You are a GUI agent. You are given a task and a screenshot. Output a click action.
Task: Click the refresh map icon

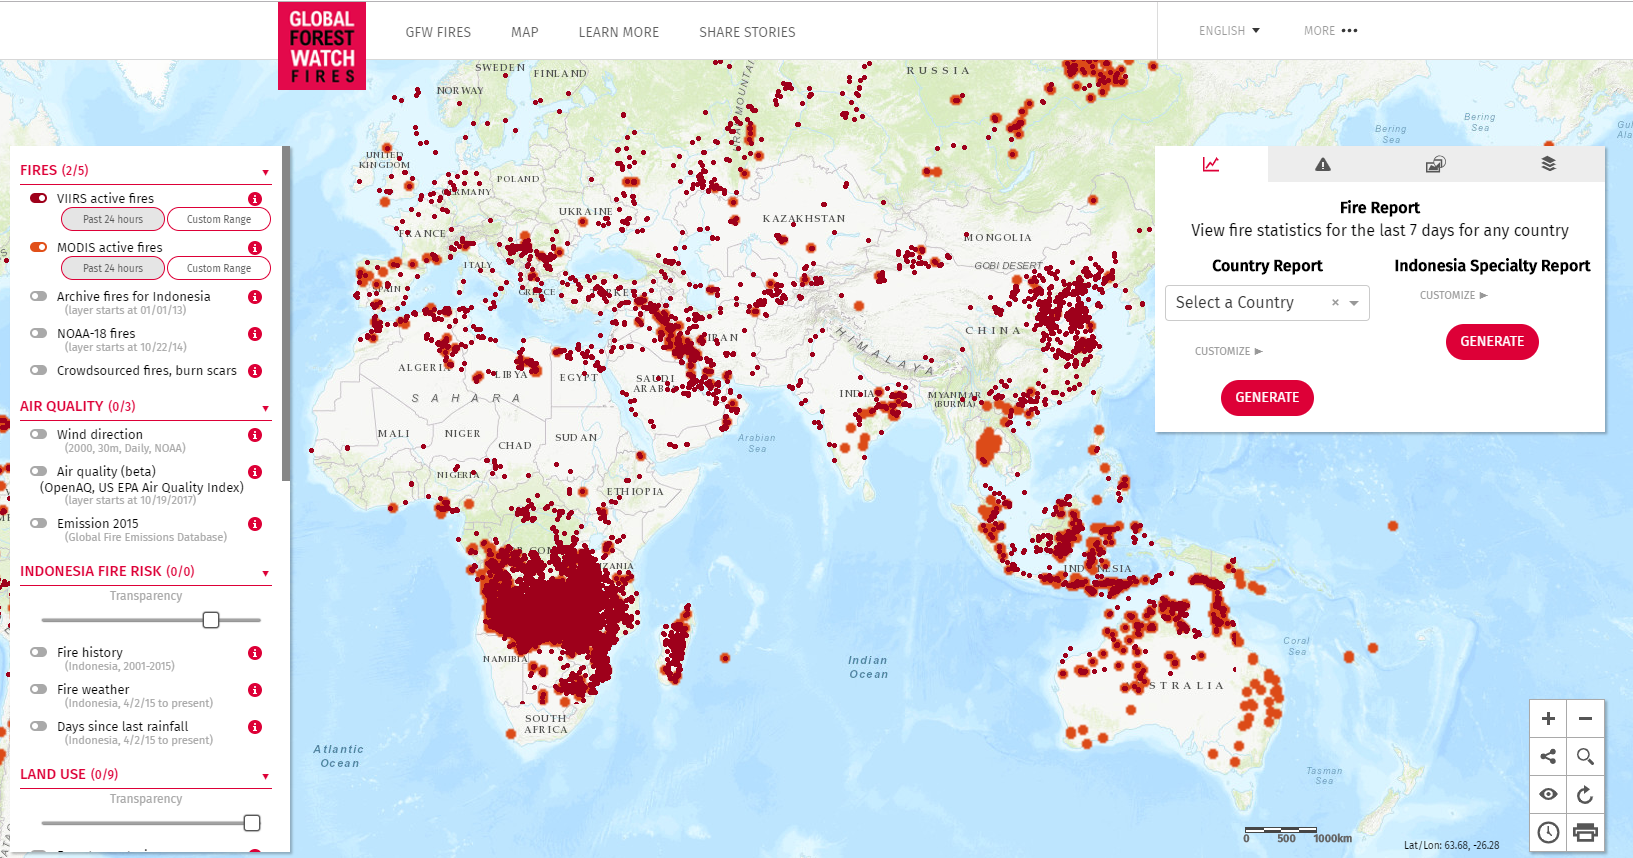click(x=1585, y=794)
